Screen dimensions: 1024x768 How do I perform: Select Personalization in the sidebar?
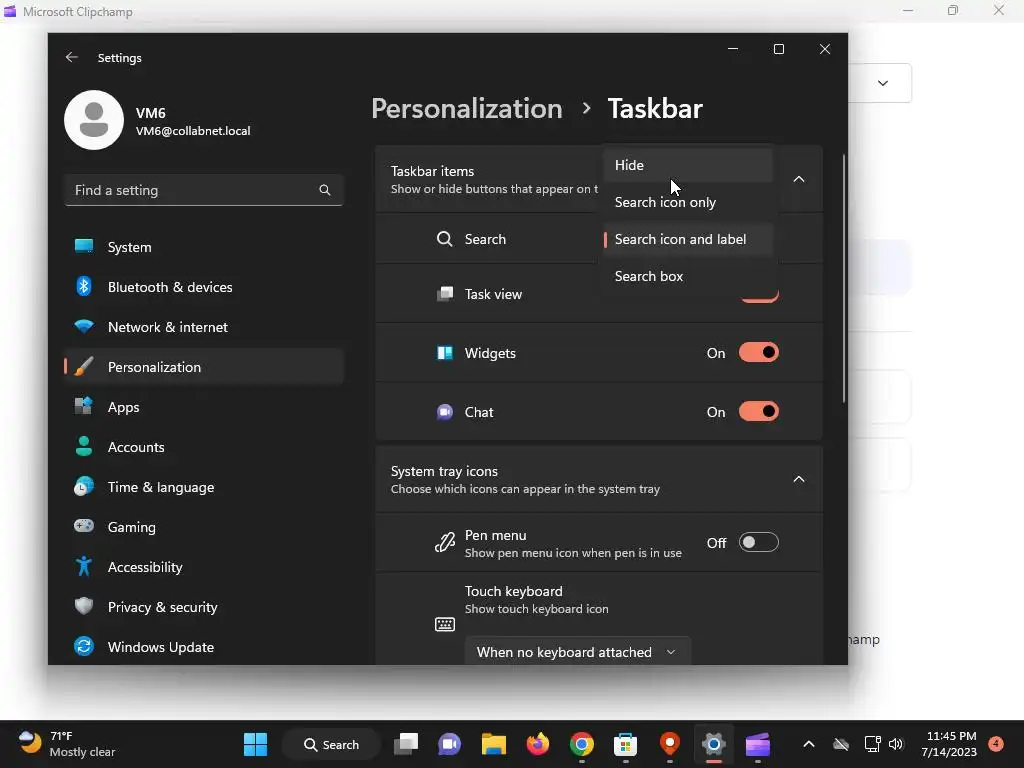pyautogui.click(x=204, y=367)
